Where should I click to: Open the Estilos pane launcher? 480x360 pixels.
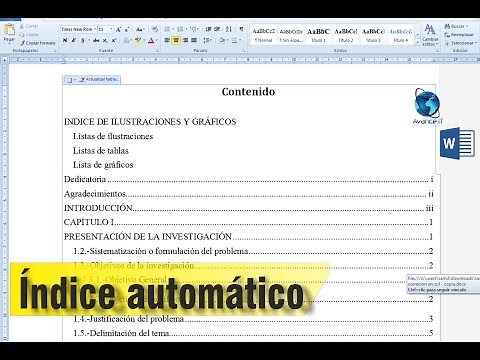pyautogui.click(x=437, y=51)
